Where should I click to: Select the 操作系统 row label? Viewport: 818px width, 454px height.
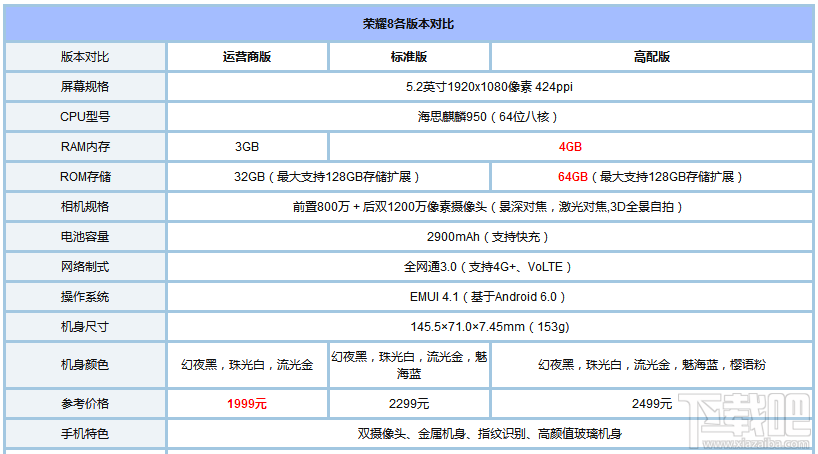pos(85,297)
